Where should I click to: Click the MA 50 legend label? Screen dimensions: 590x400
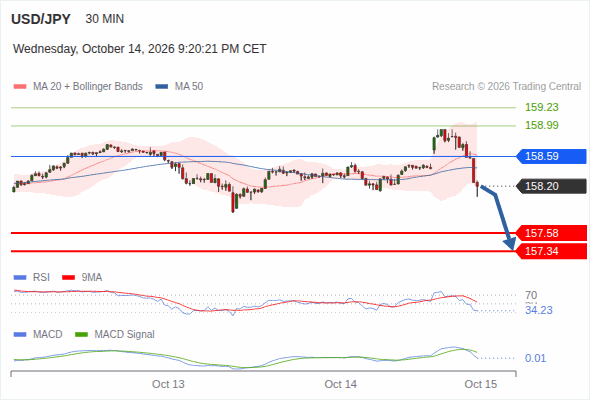[189, 87]
